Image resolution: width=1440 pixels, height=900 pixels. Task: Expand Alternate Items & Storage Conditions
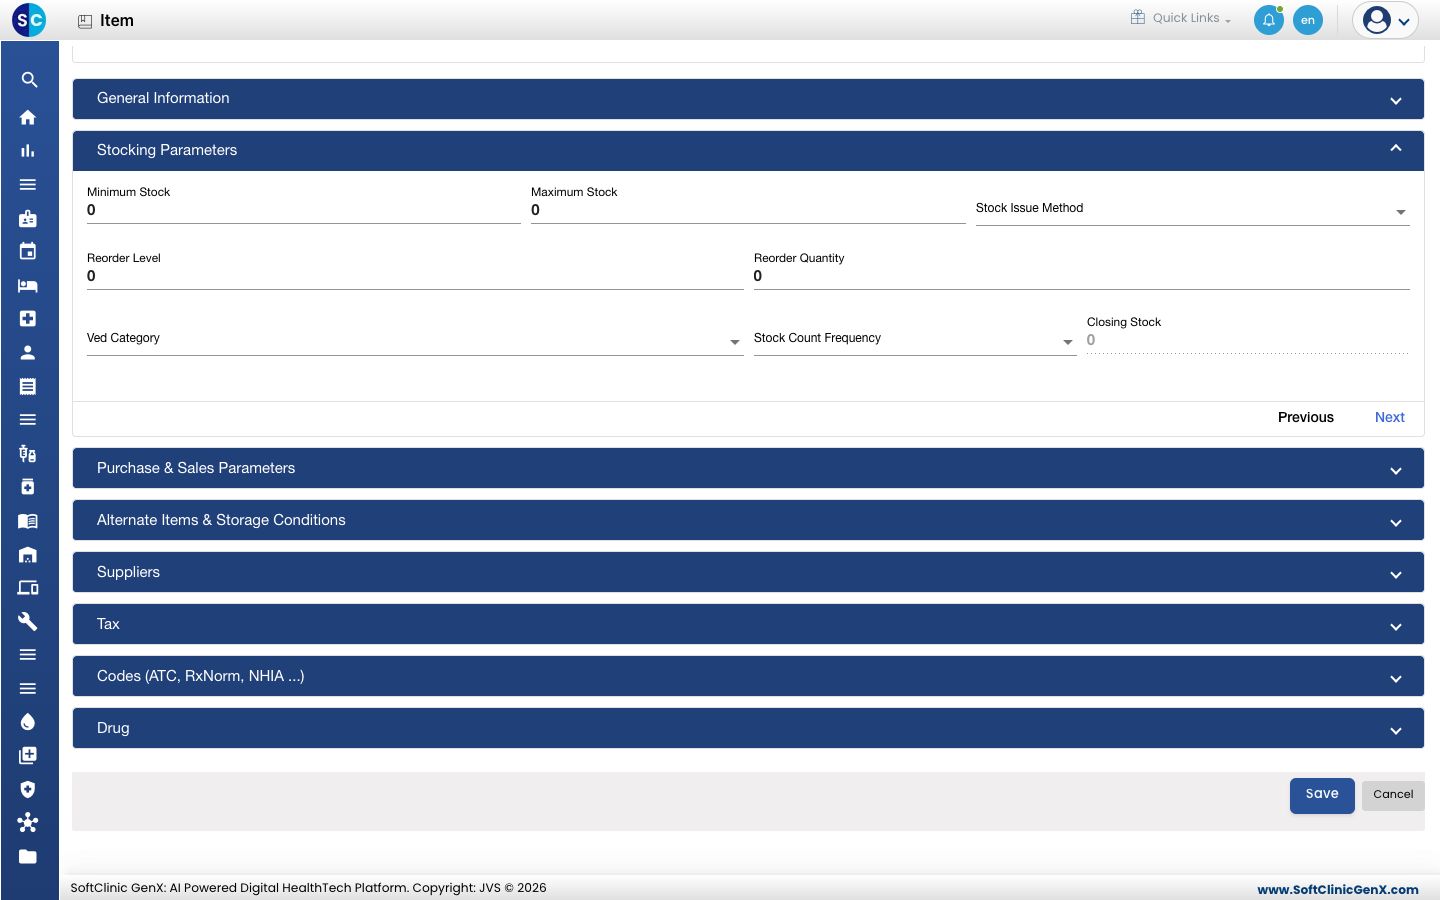click(748, 520)
